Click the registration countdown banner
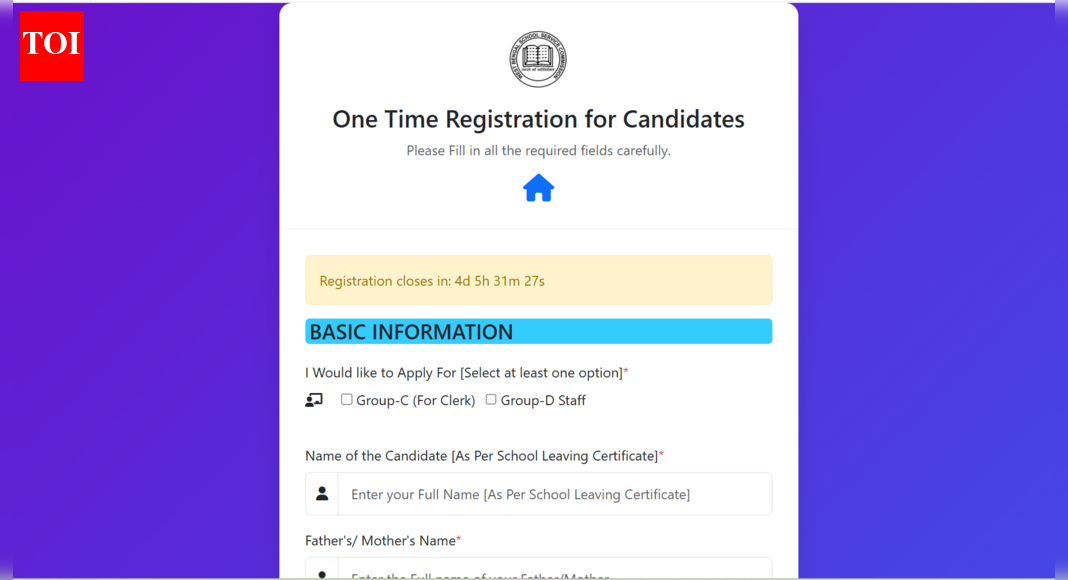The height and width of the screenshot is (580, 1068). point(538,280)
